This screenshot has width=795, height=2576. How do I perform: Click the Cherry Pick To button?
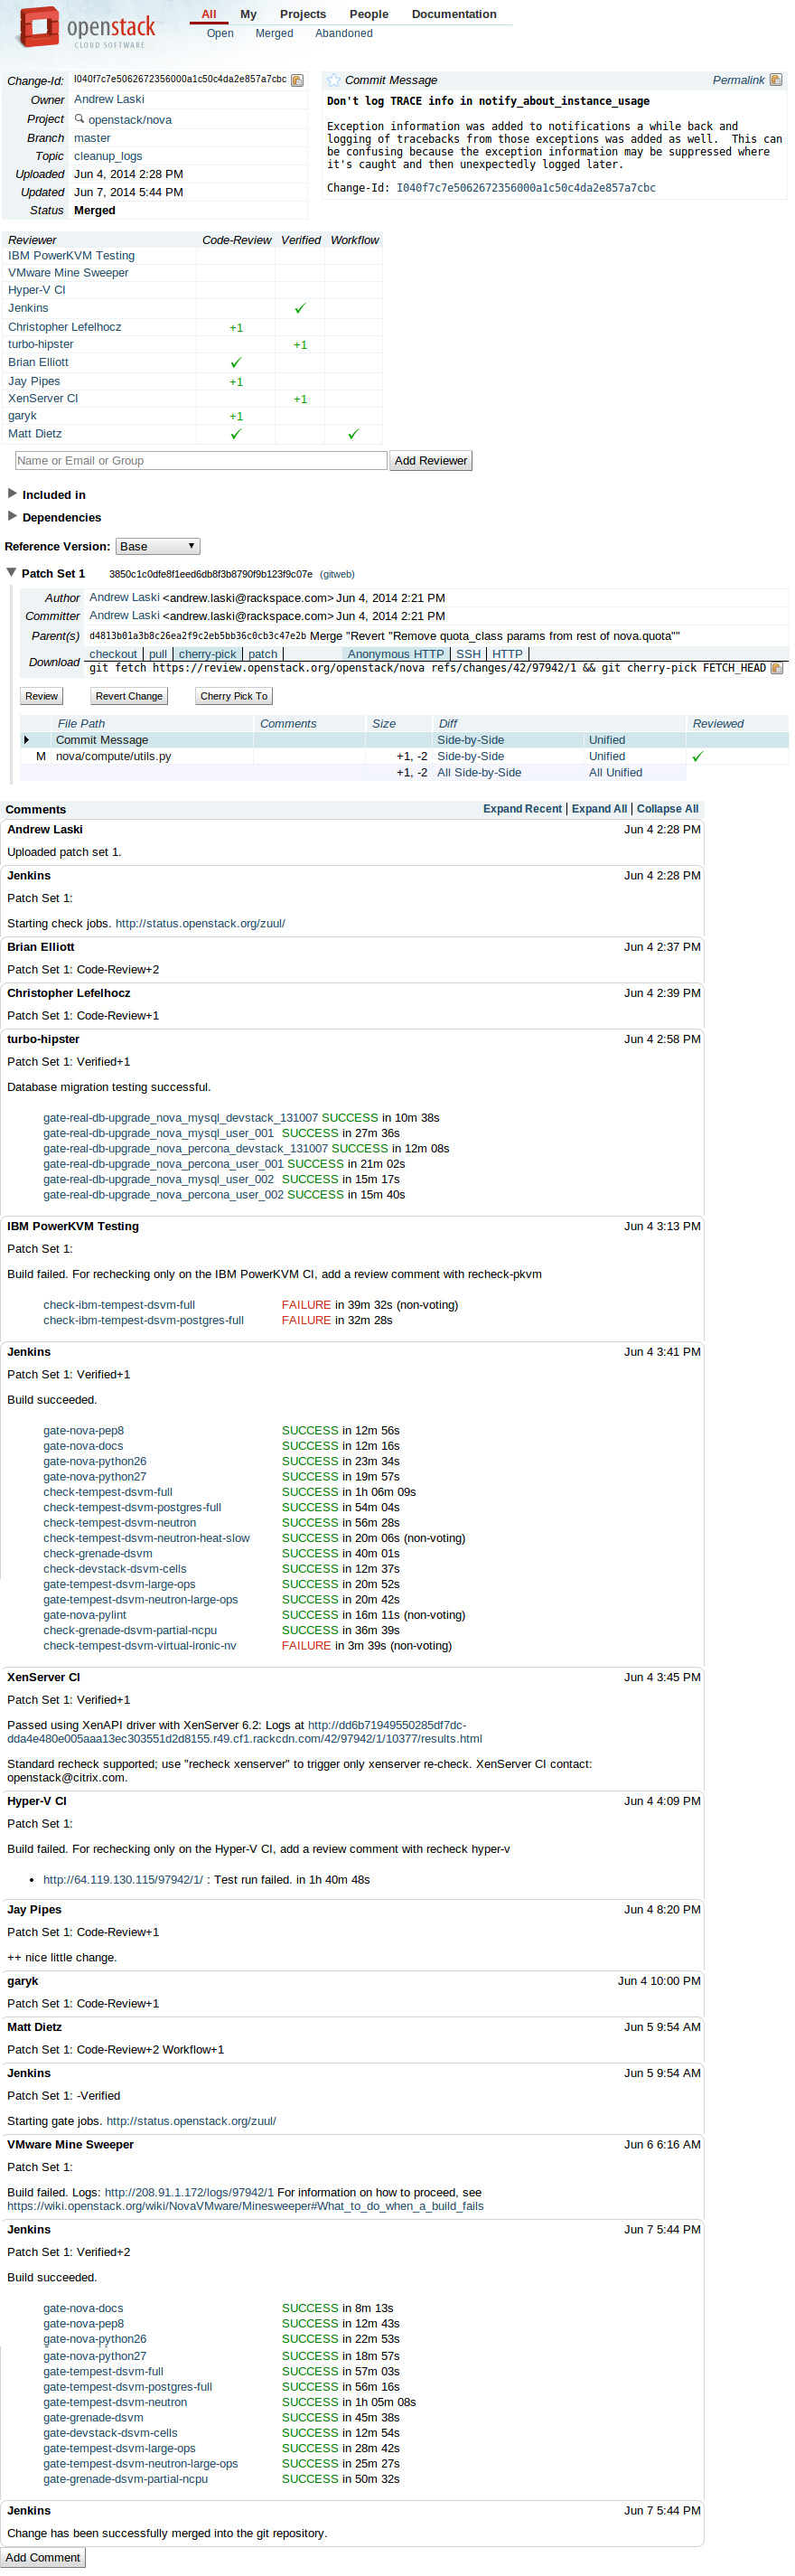(x=234, y=696)
